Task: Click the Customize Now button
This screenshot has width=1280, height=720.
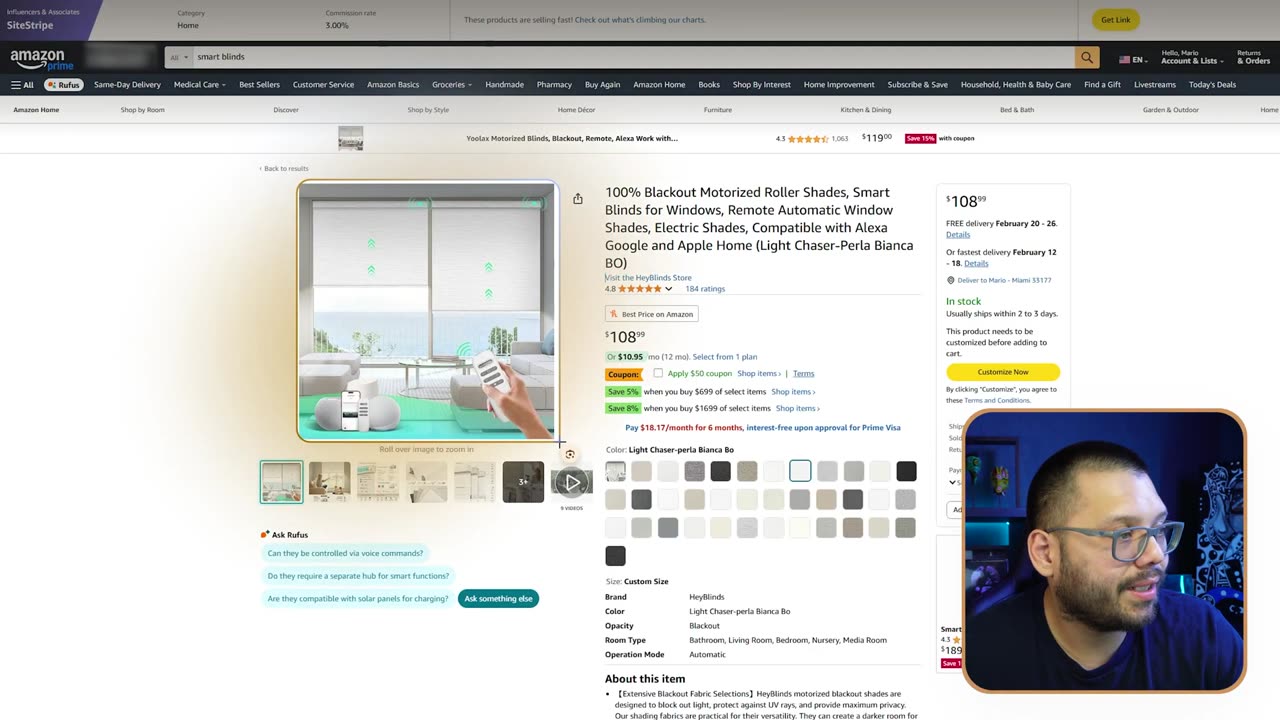Action: (x=1003, y=372)
